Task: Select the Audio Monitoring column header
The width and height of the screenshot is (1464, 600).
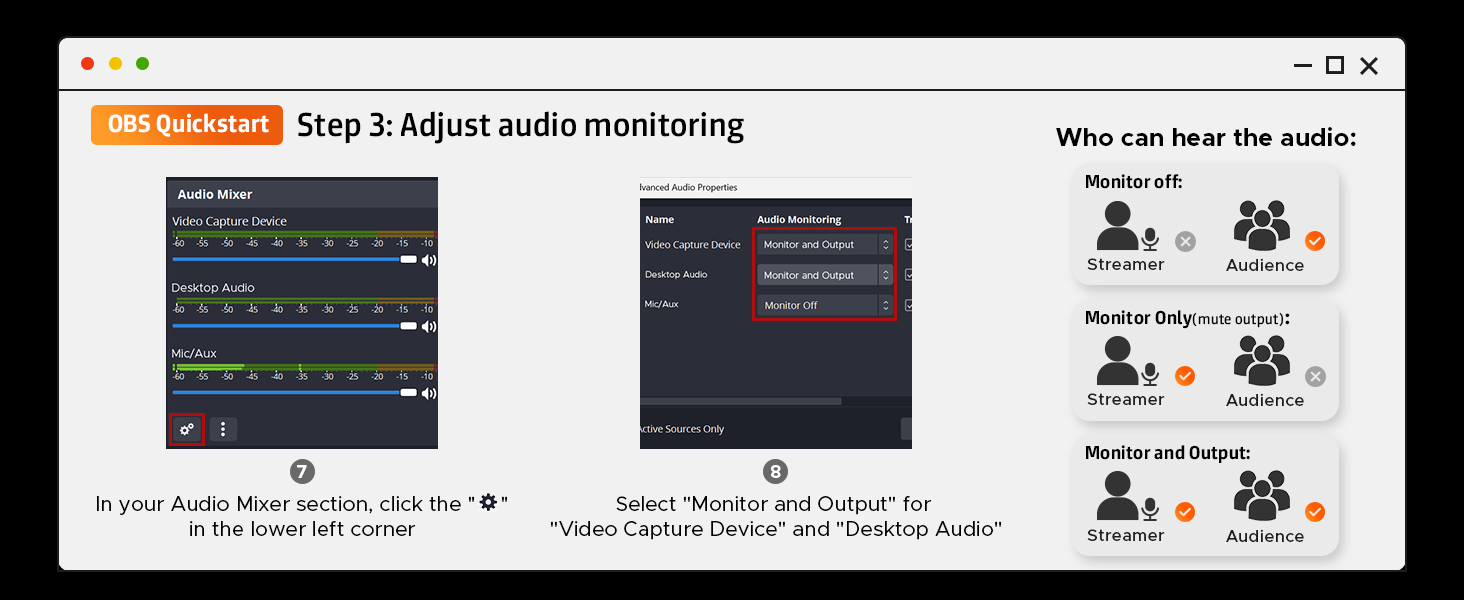Action: (x=800, y=219)
